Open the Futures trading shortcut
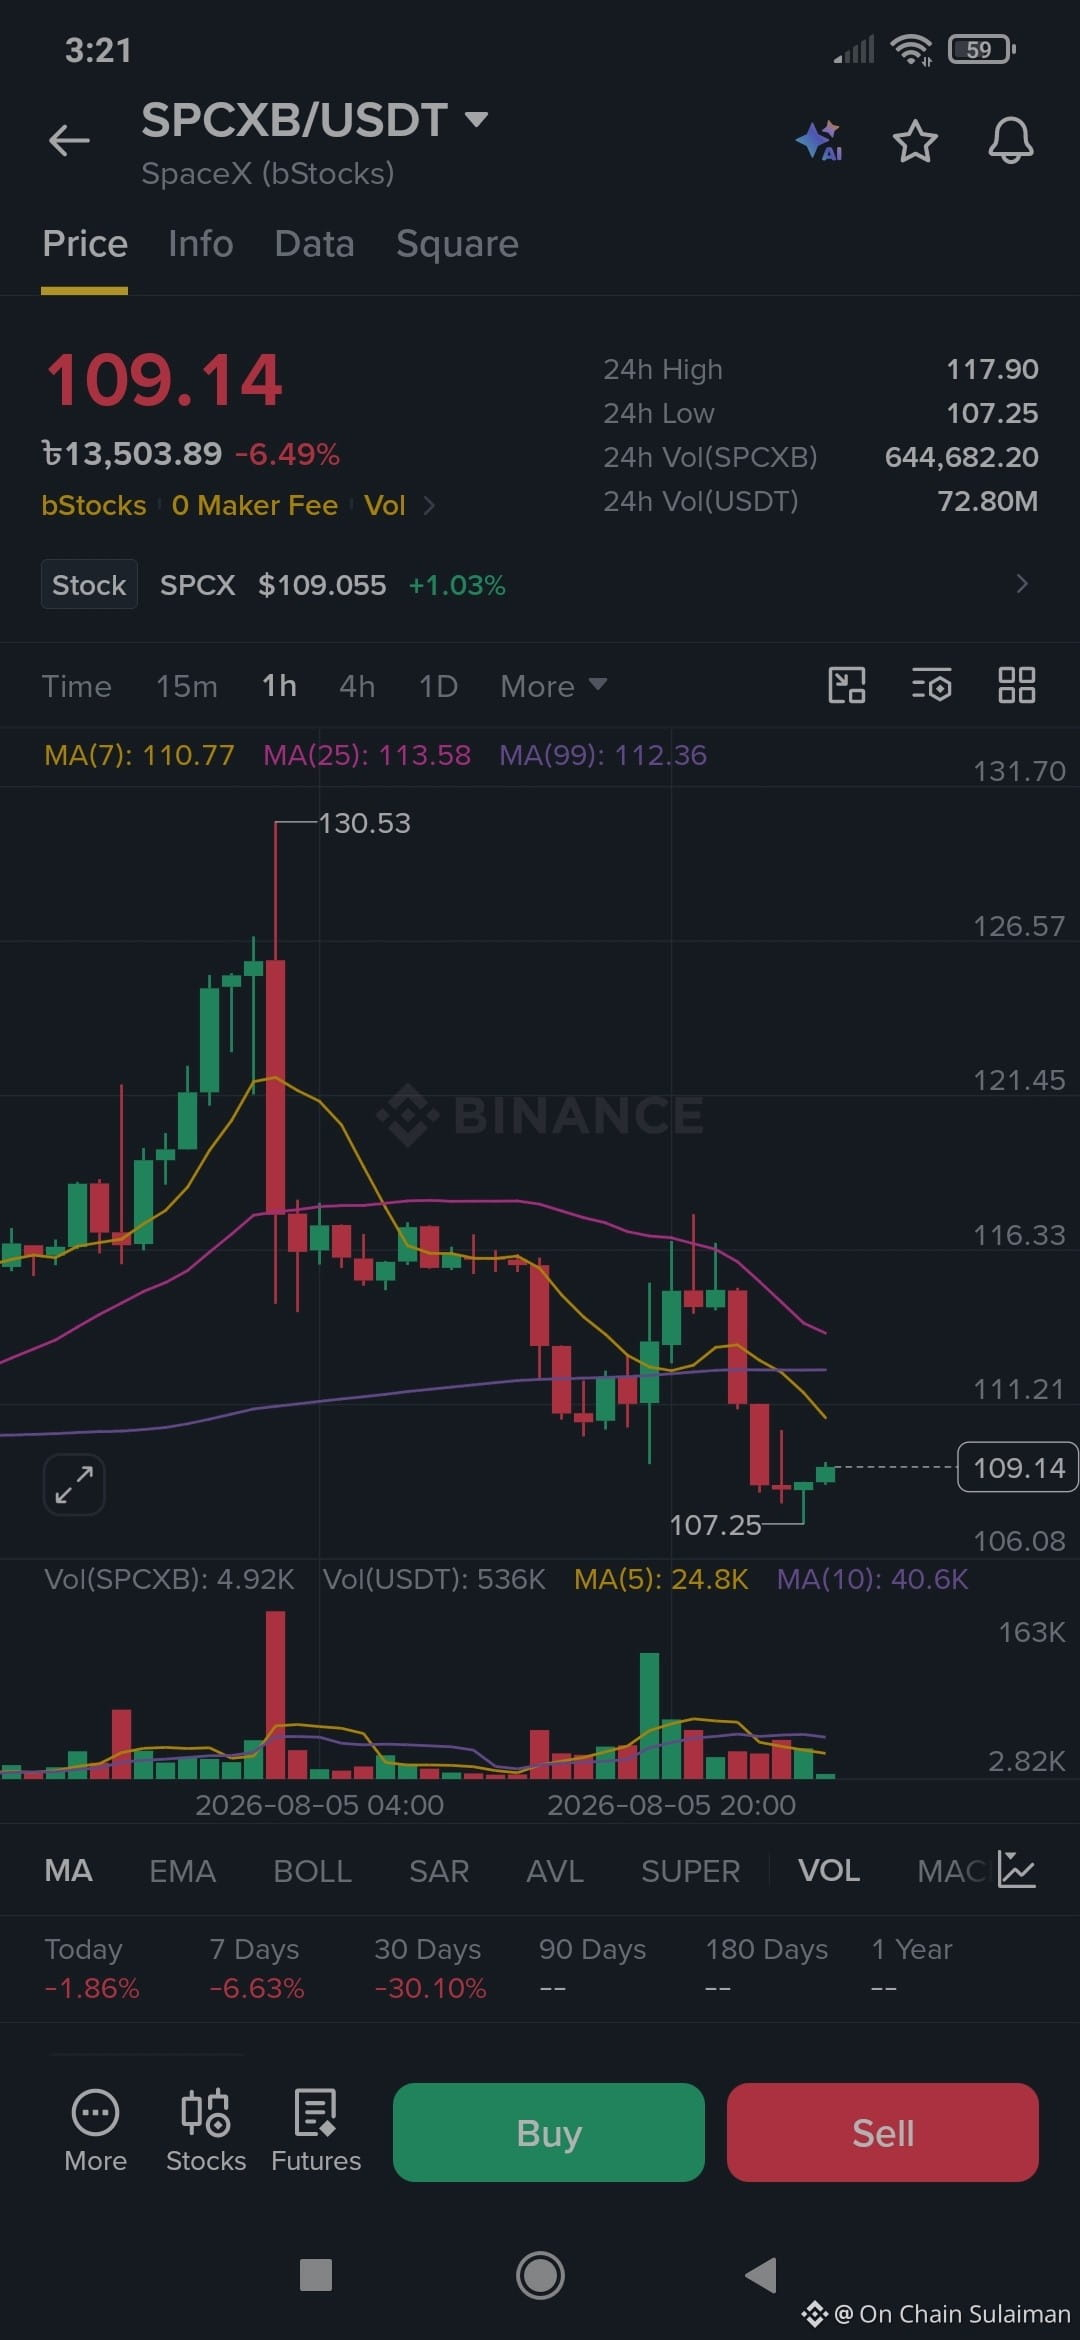The width and height of the screenshot is (1080, 2340). 316,2131
